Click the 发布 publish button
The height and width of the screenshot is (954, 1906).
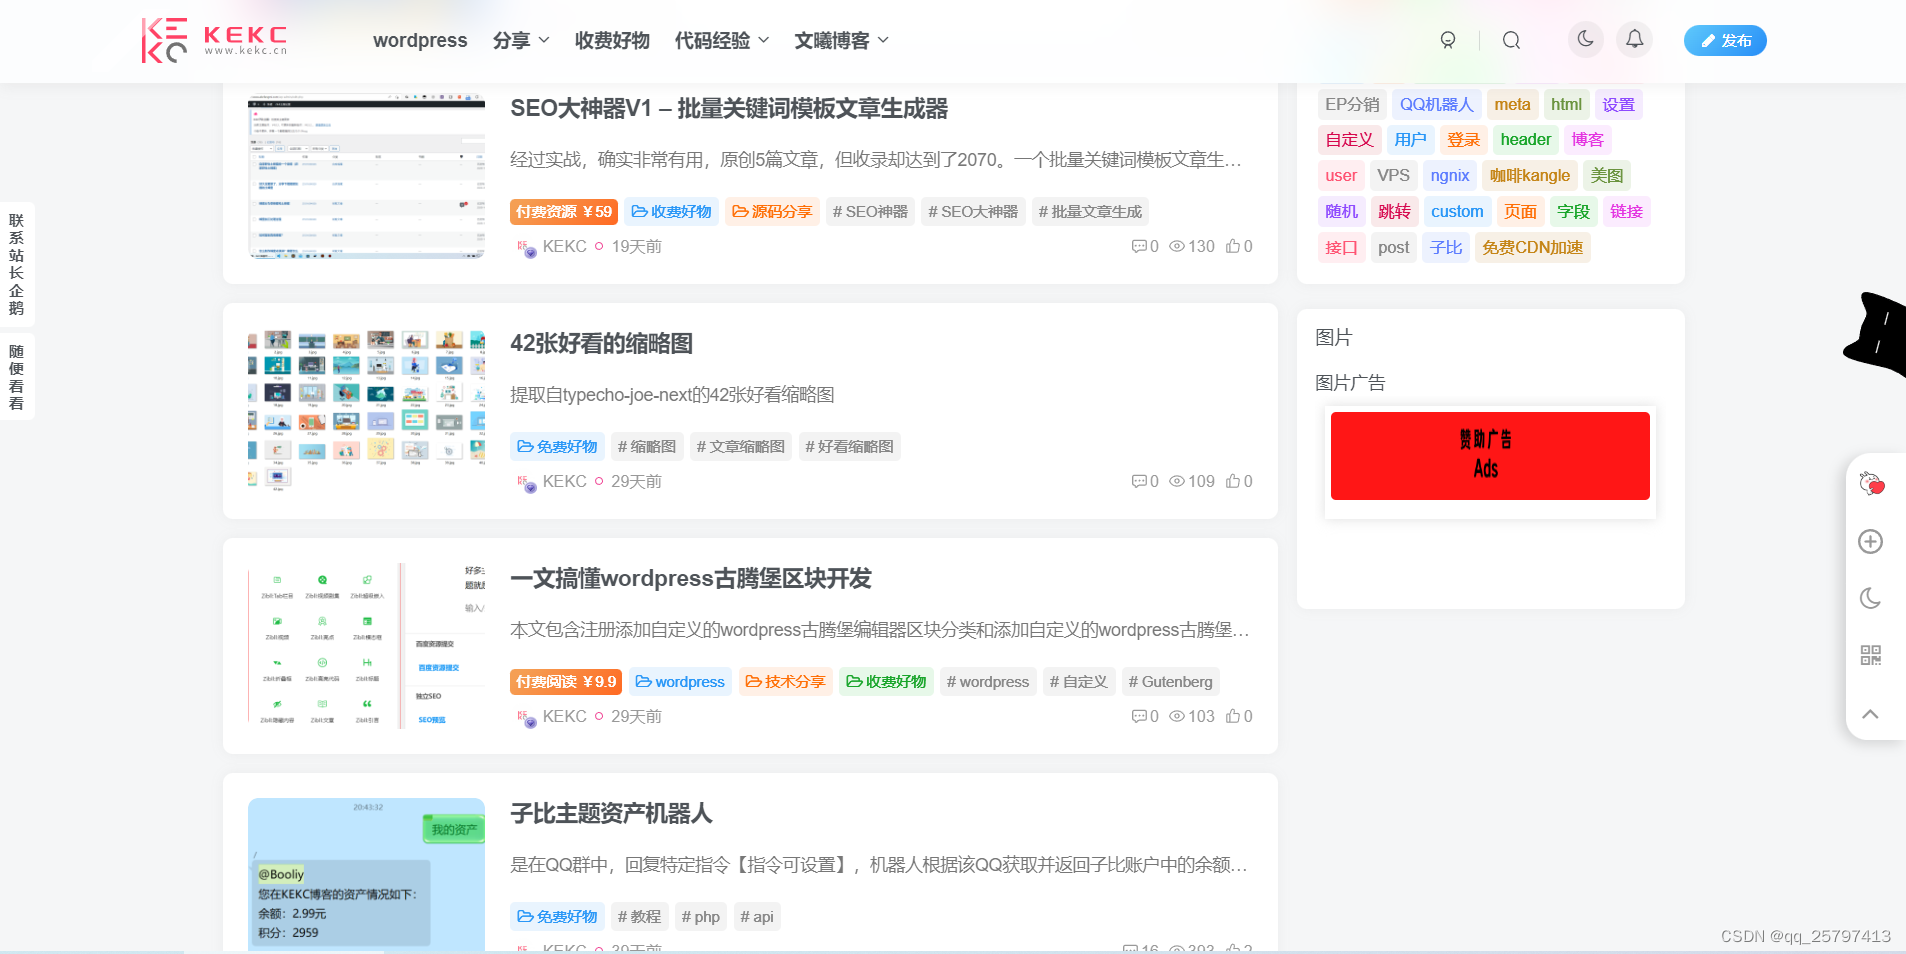tap(1725, 40)
